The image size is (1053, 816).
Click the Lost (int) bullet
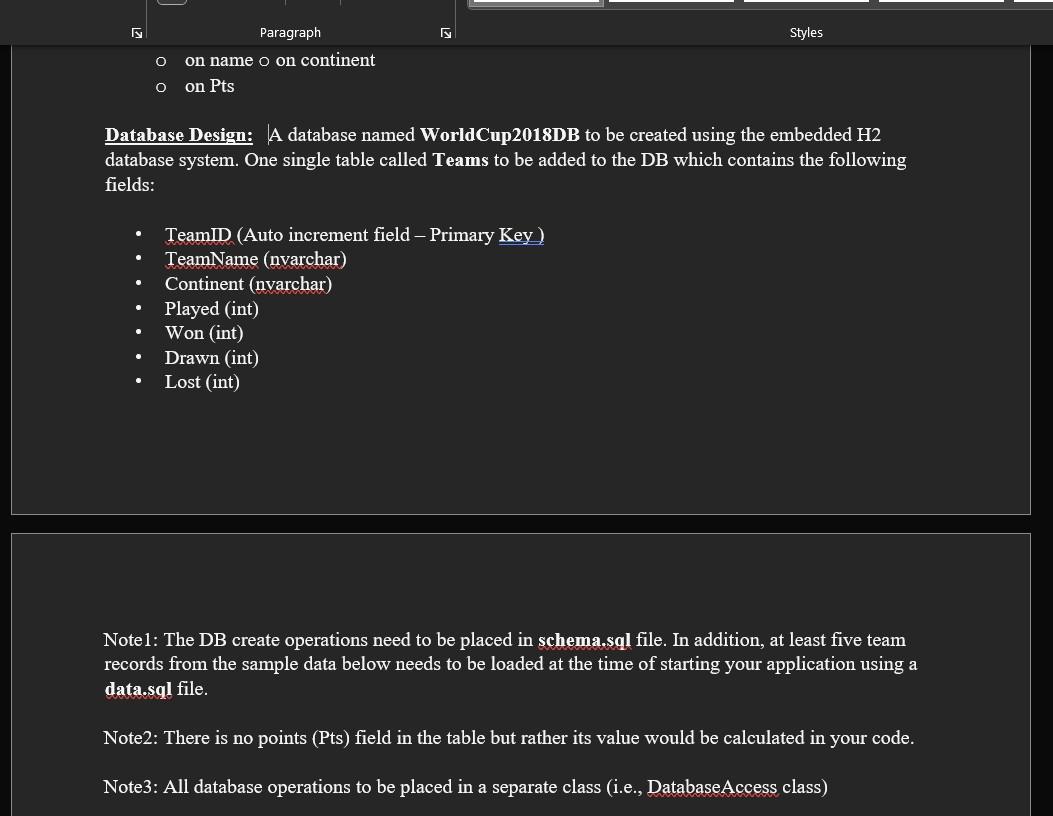click(202, 381)
